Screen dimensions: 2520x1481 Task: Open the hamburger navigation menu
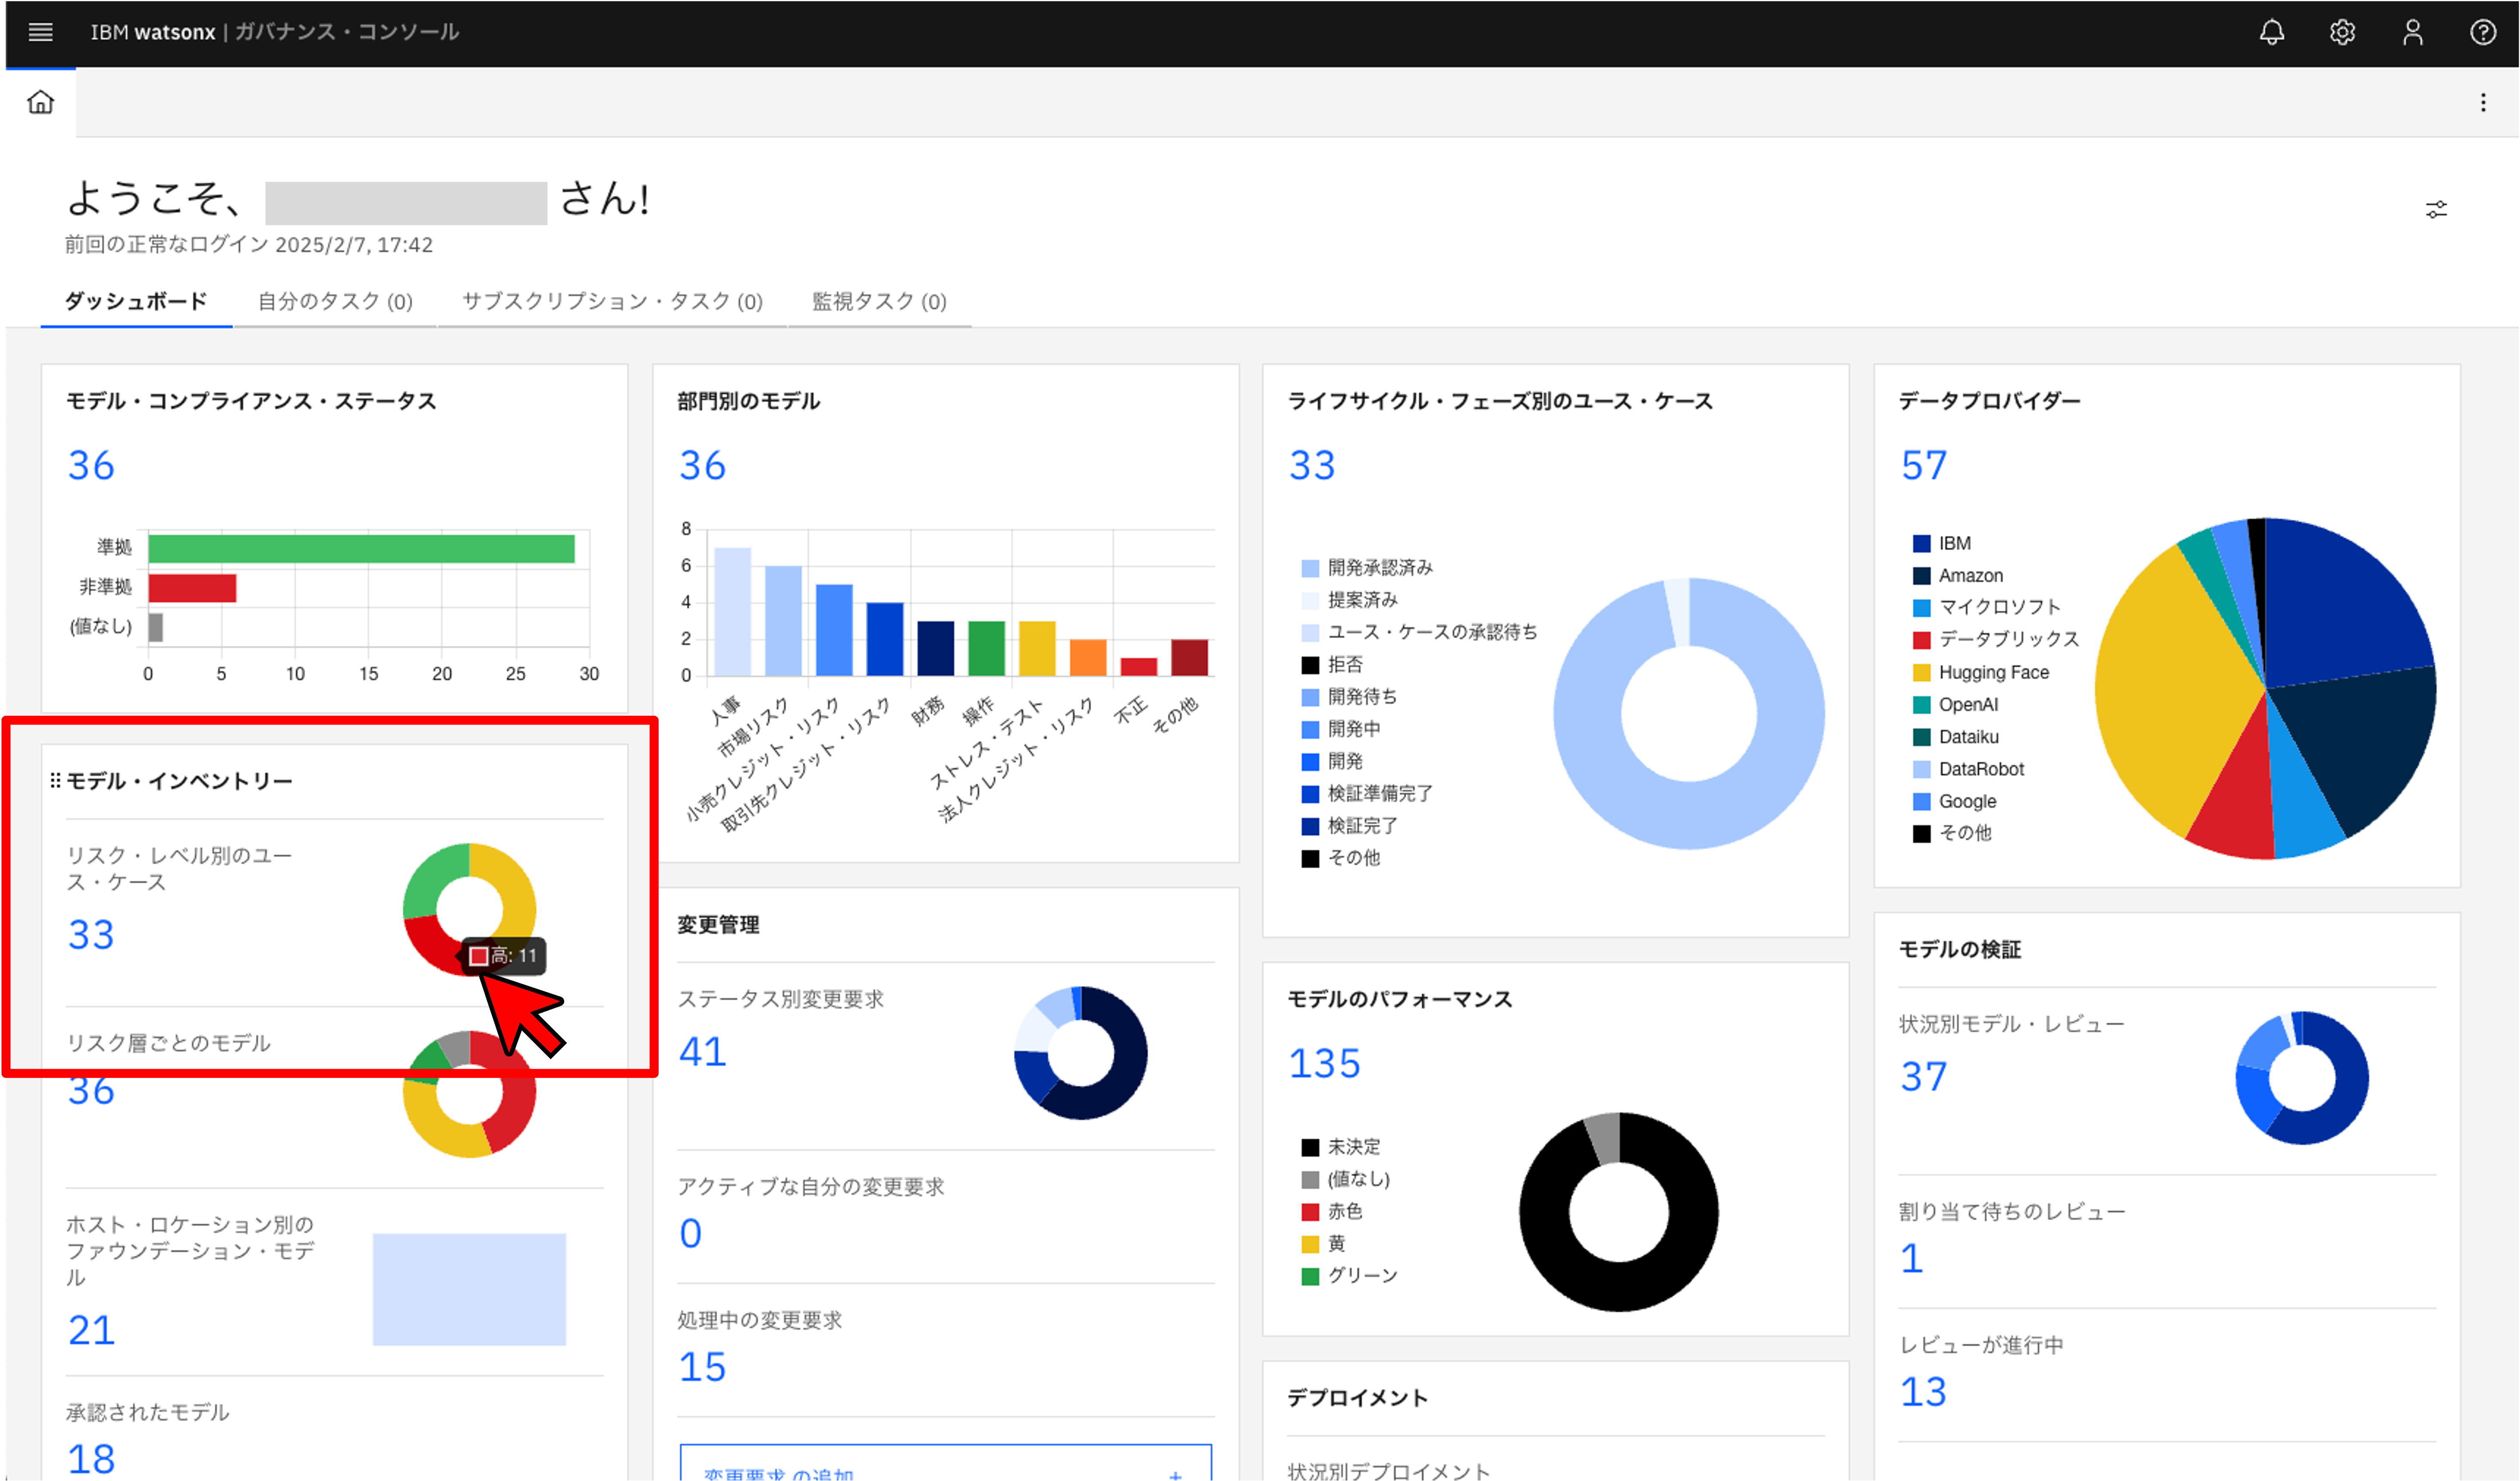40,32
